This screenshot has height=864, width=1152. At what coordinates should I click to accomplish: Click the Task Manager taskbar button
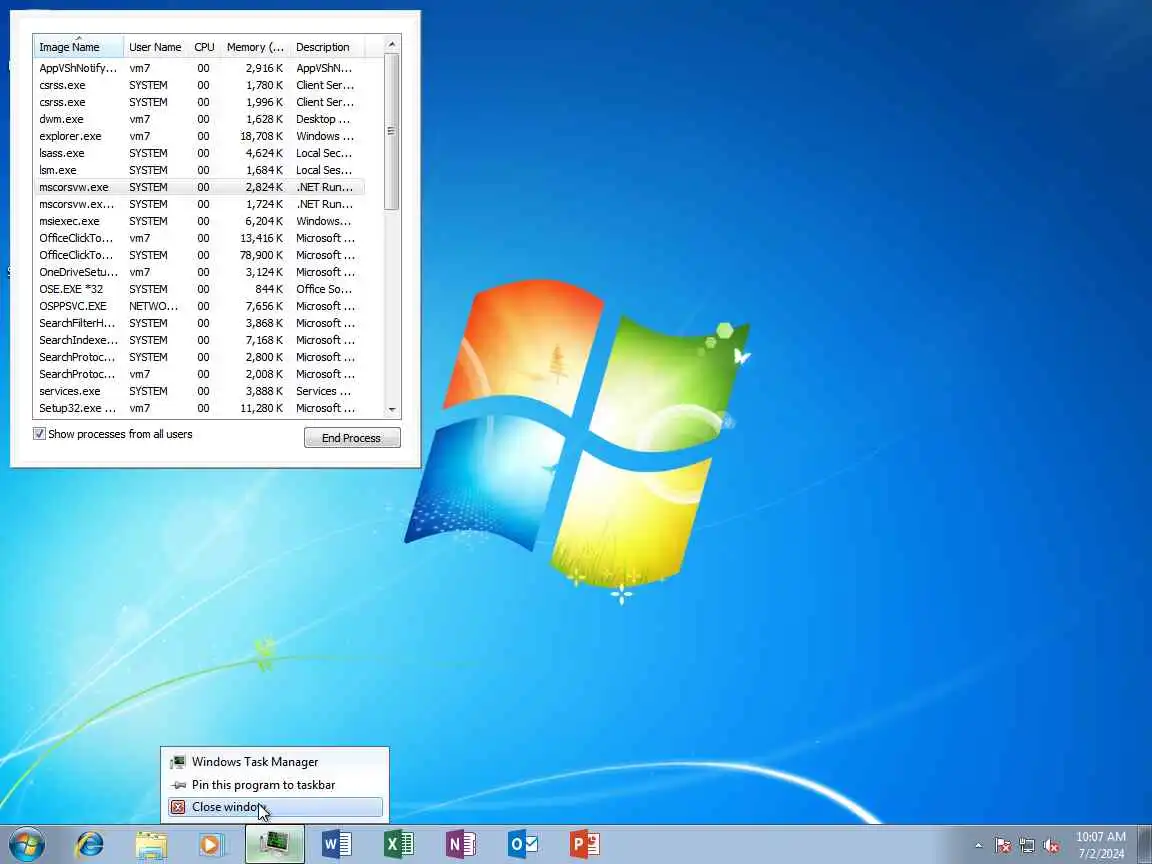pos(275,845)
